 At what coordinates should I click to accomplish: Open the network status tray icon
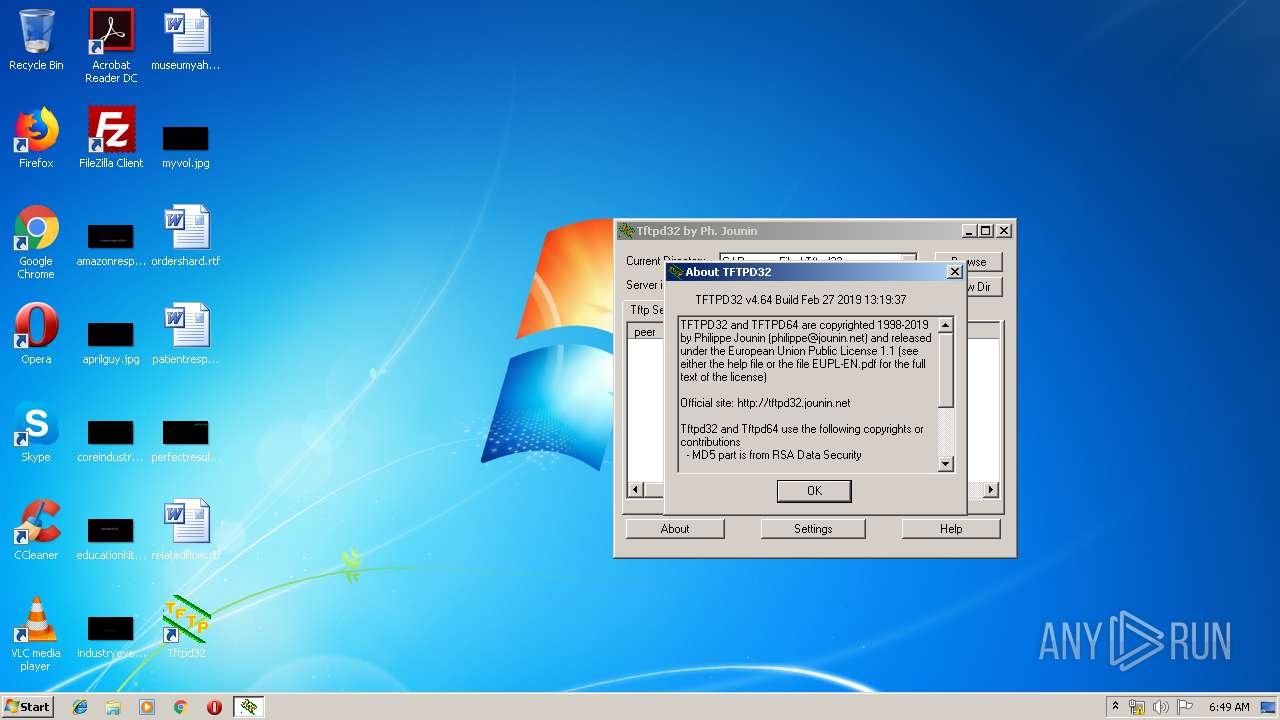[x=1137, y=707]
